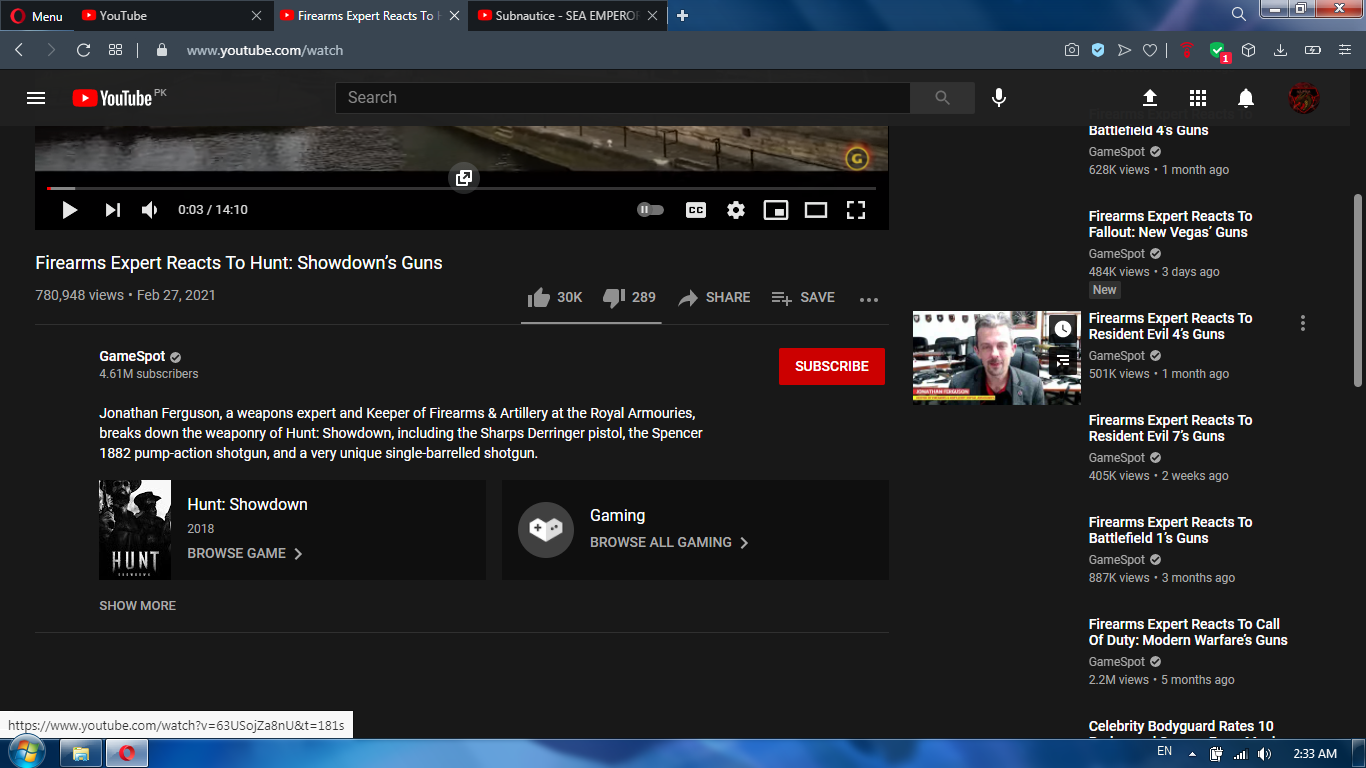
Task: Open the YouTube hamburger guide menu
Action: pyautogui.click(x=36, y=98)
